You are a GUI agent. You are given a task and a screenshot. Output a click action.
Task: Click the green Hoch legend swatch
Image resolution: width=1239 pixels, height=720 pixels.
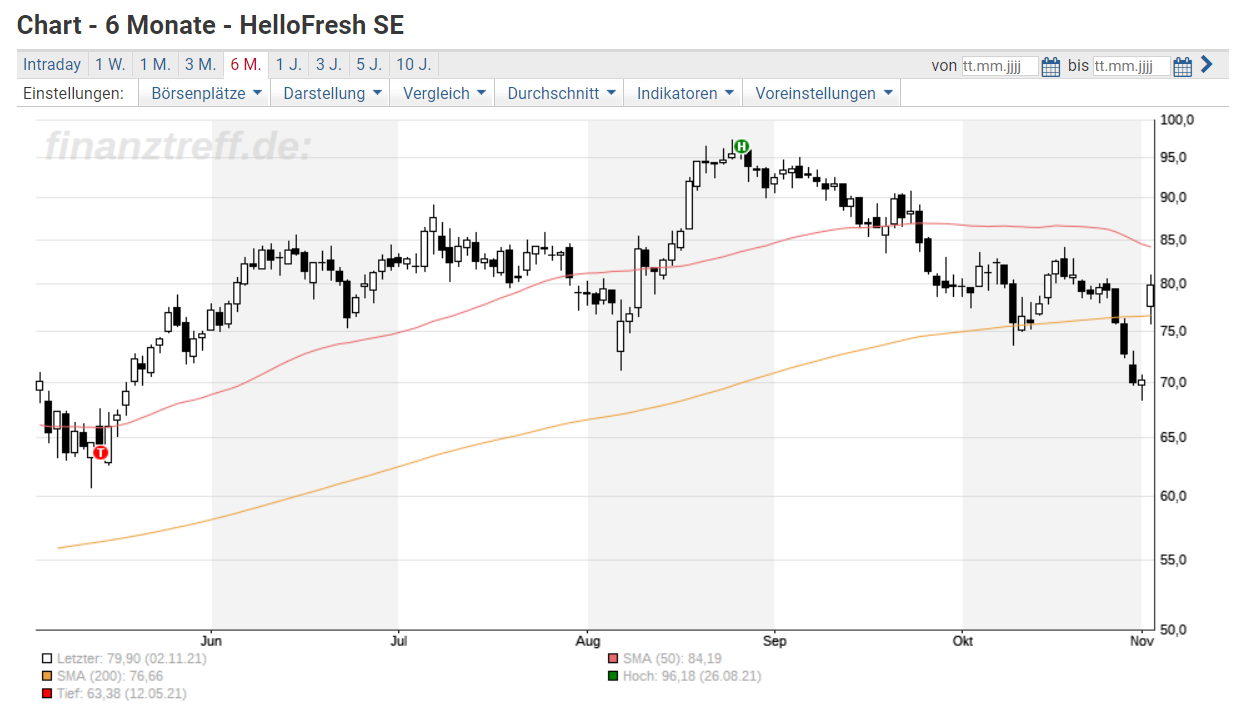pyautogui.click(x=613, y=676)
